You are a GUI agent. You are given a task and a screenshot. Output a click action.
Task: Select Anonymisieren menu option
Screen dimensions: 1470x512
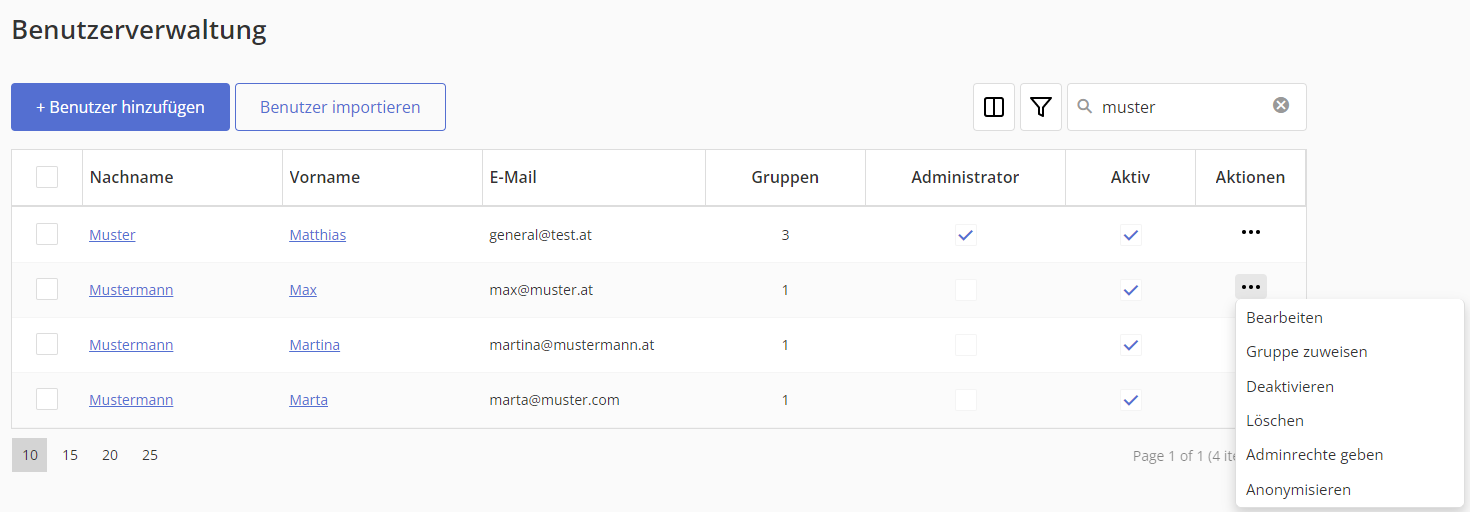click(x=1298, y=490)
